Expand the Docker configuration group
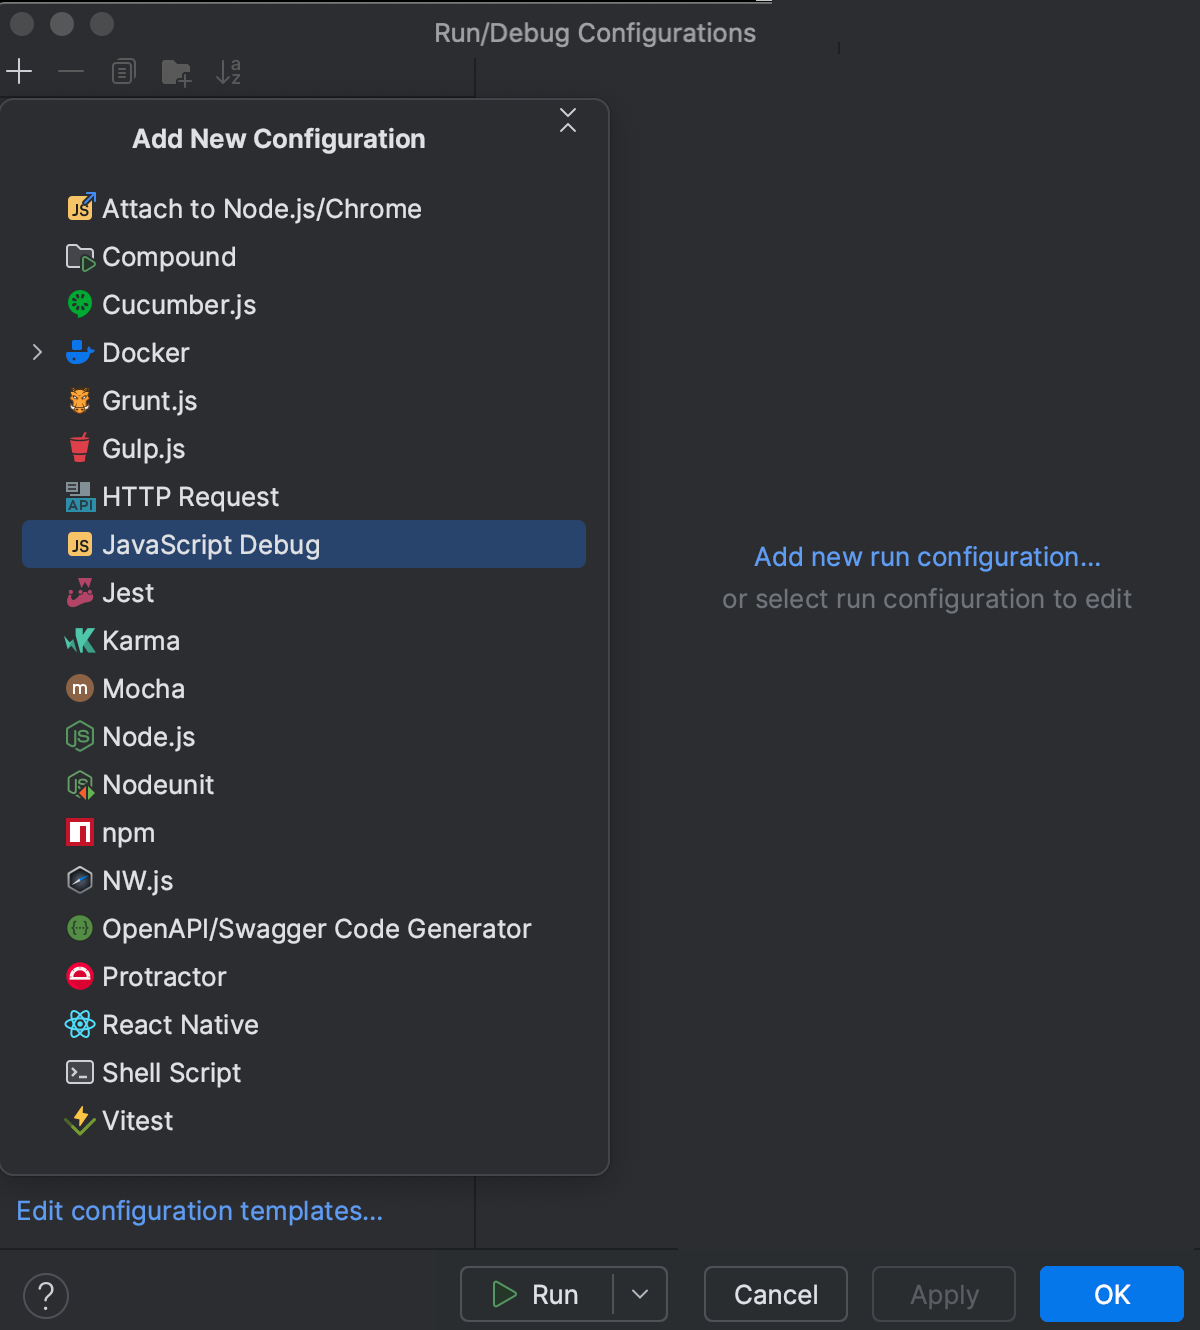This screenshot has height=1330, width=1200. 37,352
